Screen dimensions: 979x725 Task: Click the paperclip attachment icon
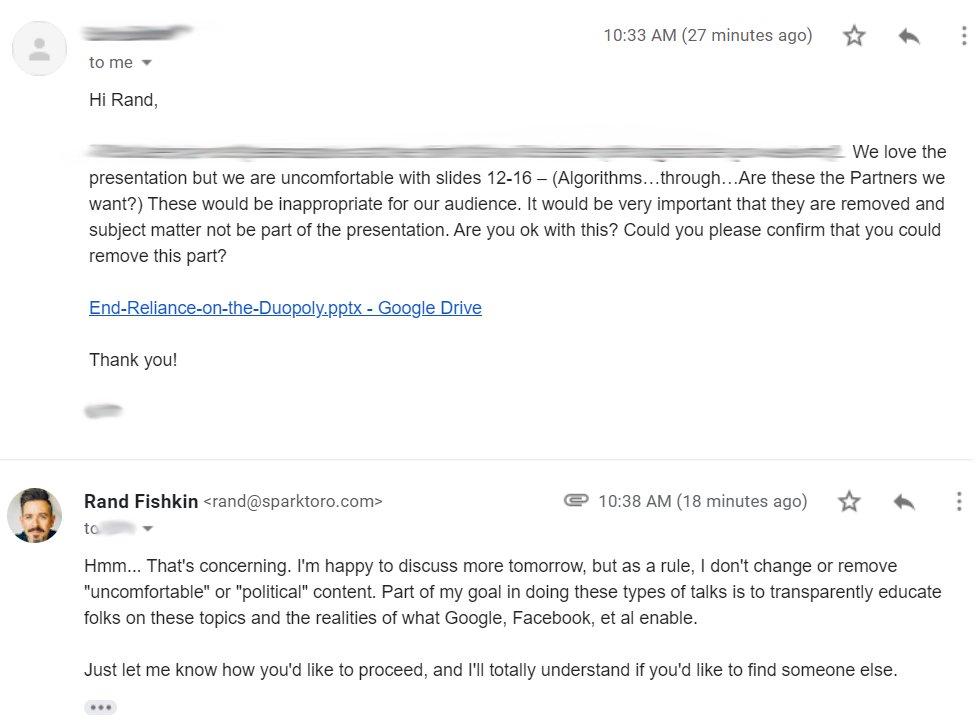coord(576,500)
